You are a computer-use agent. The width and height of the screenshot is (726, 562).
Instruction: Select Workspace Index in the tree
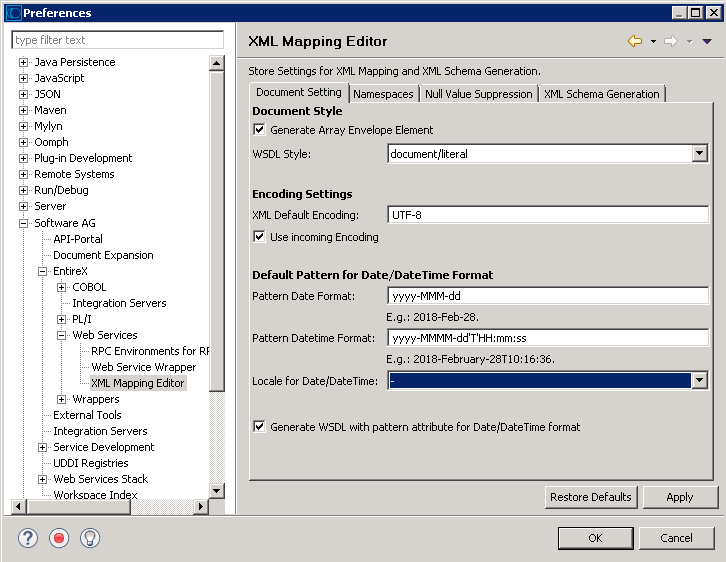[x=95, y=495]
